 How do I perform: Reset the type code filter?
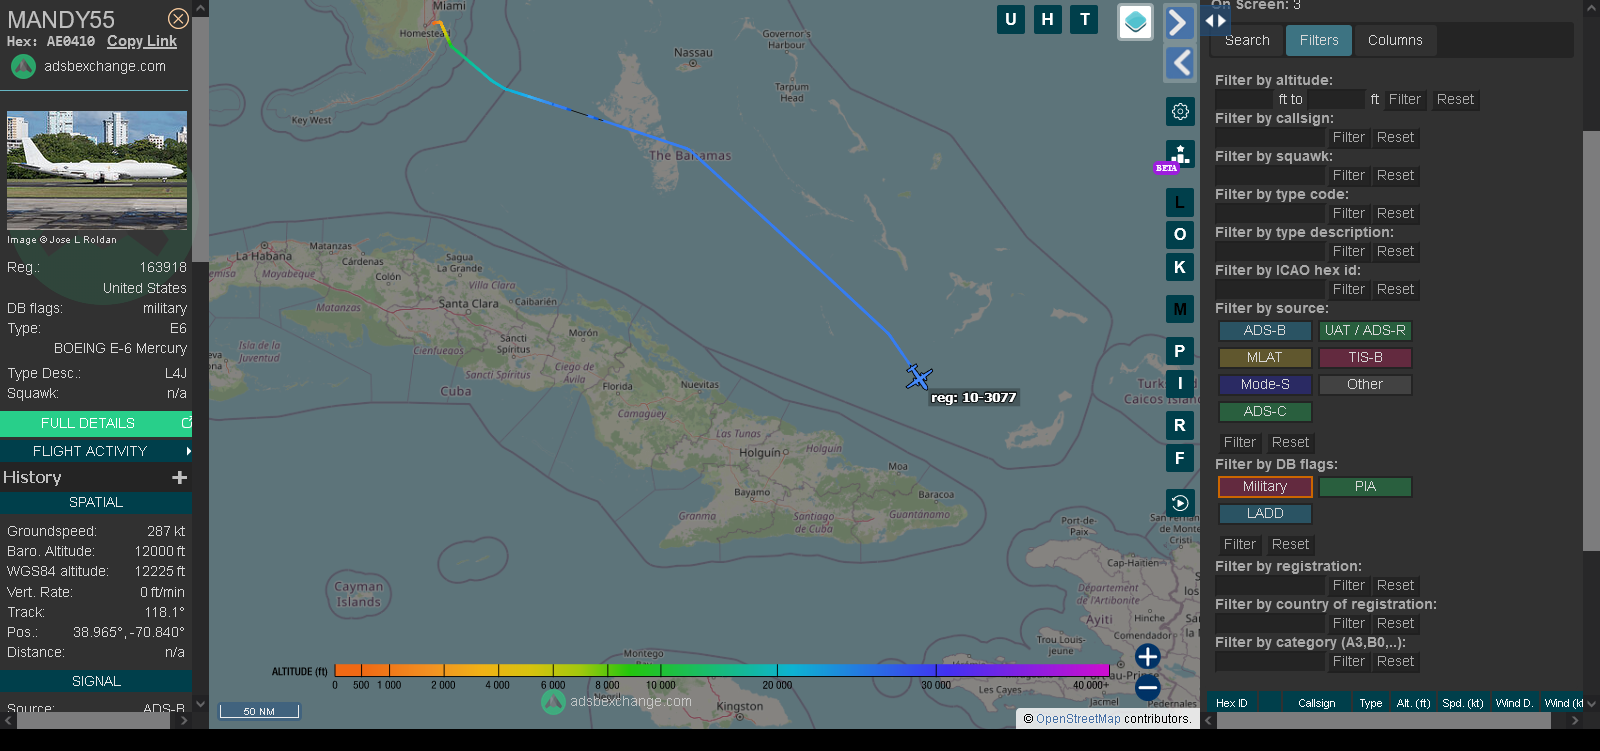click(x=1395, y=214)
